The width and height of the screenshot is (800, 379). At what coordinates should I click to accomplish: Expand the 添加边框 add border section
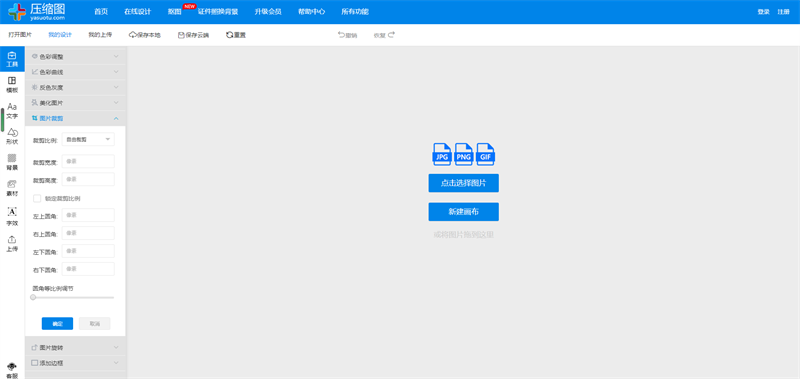tap(75, 363)
